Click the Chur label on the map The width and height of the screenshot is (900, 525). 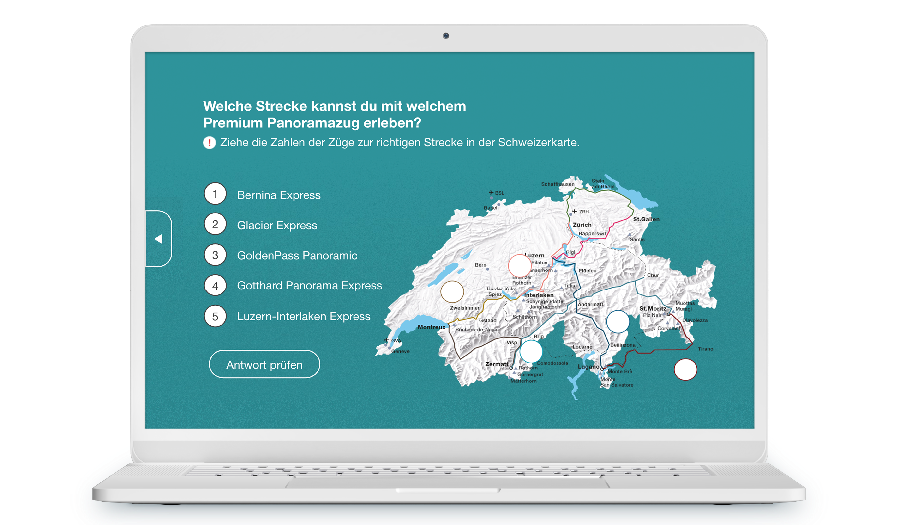pyautogui.click(x=653, y=275)
